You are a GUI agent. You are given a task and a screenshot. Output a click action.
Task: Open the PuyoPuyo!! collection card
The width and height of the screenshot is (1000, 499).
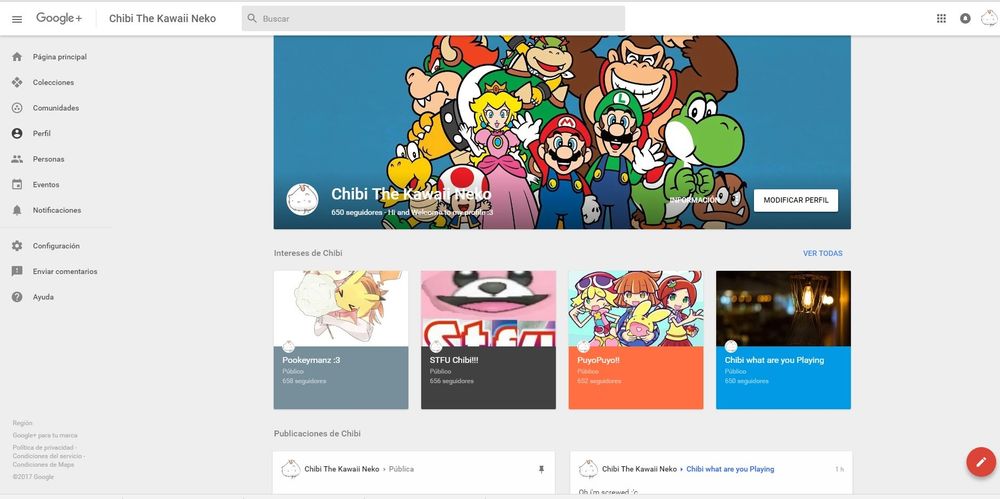636,339
